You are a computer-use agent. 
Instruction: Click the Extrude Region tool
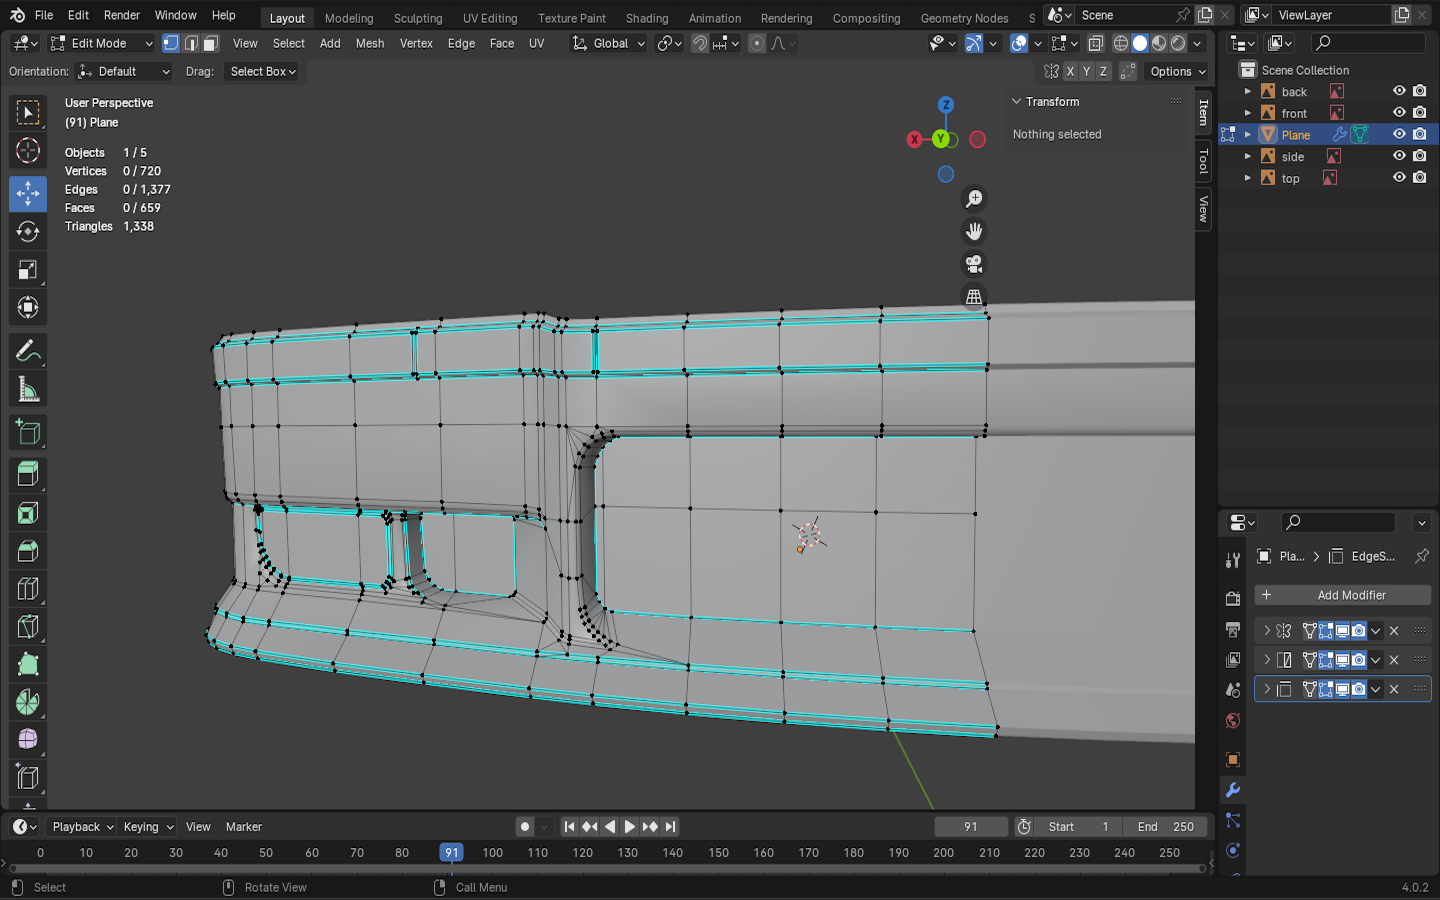(28, 473)
